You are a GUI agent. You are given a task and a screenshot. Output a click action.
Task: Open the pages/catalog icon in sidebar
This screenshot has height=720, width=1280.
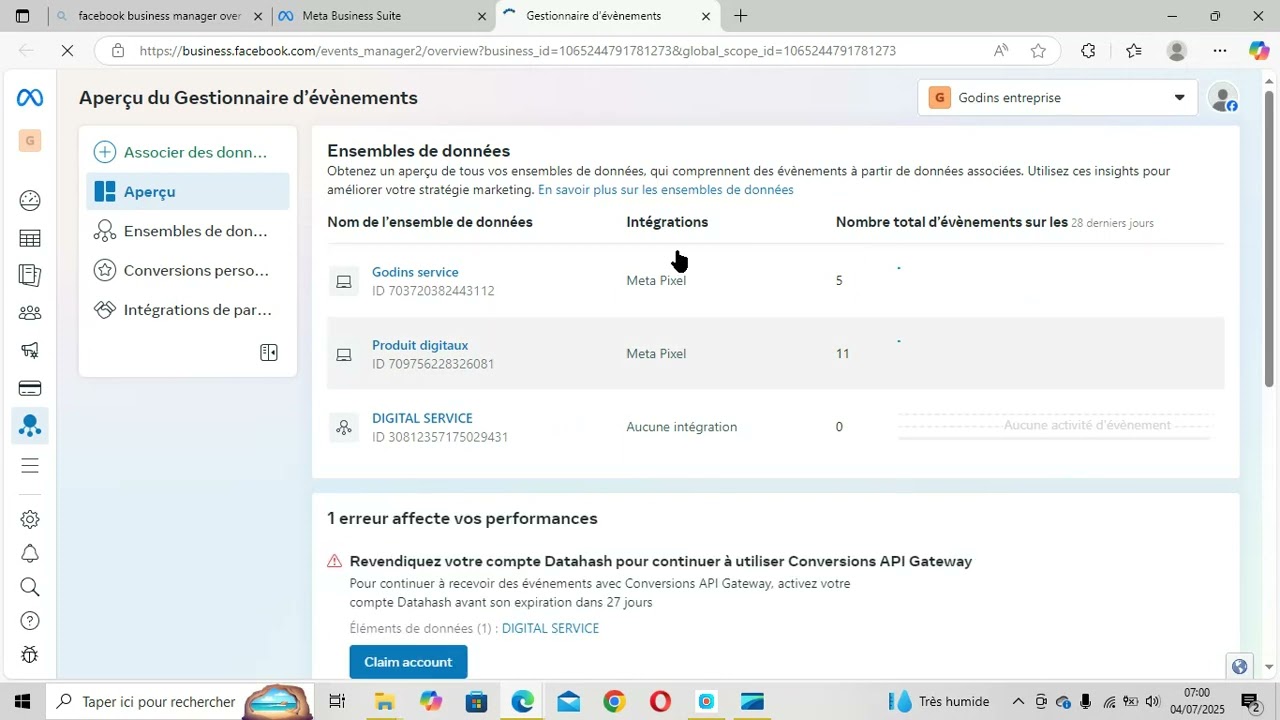pyautogui.click(x=30, y=275)
